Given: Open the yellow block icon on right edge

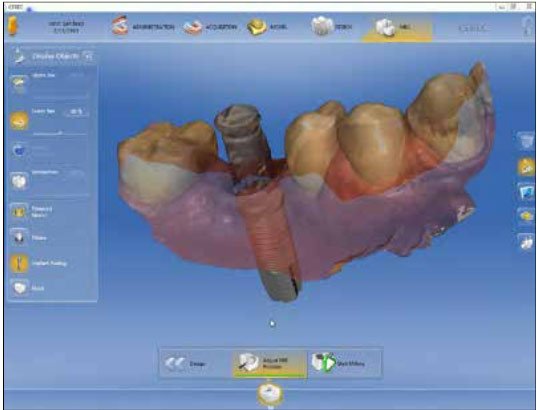Looking at the screenshot, I should coord(527,216).
